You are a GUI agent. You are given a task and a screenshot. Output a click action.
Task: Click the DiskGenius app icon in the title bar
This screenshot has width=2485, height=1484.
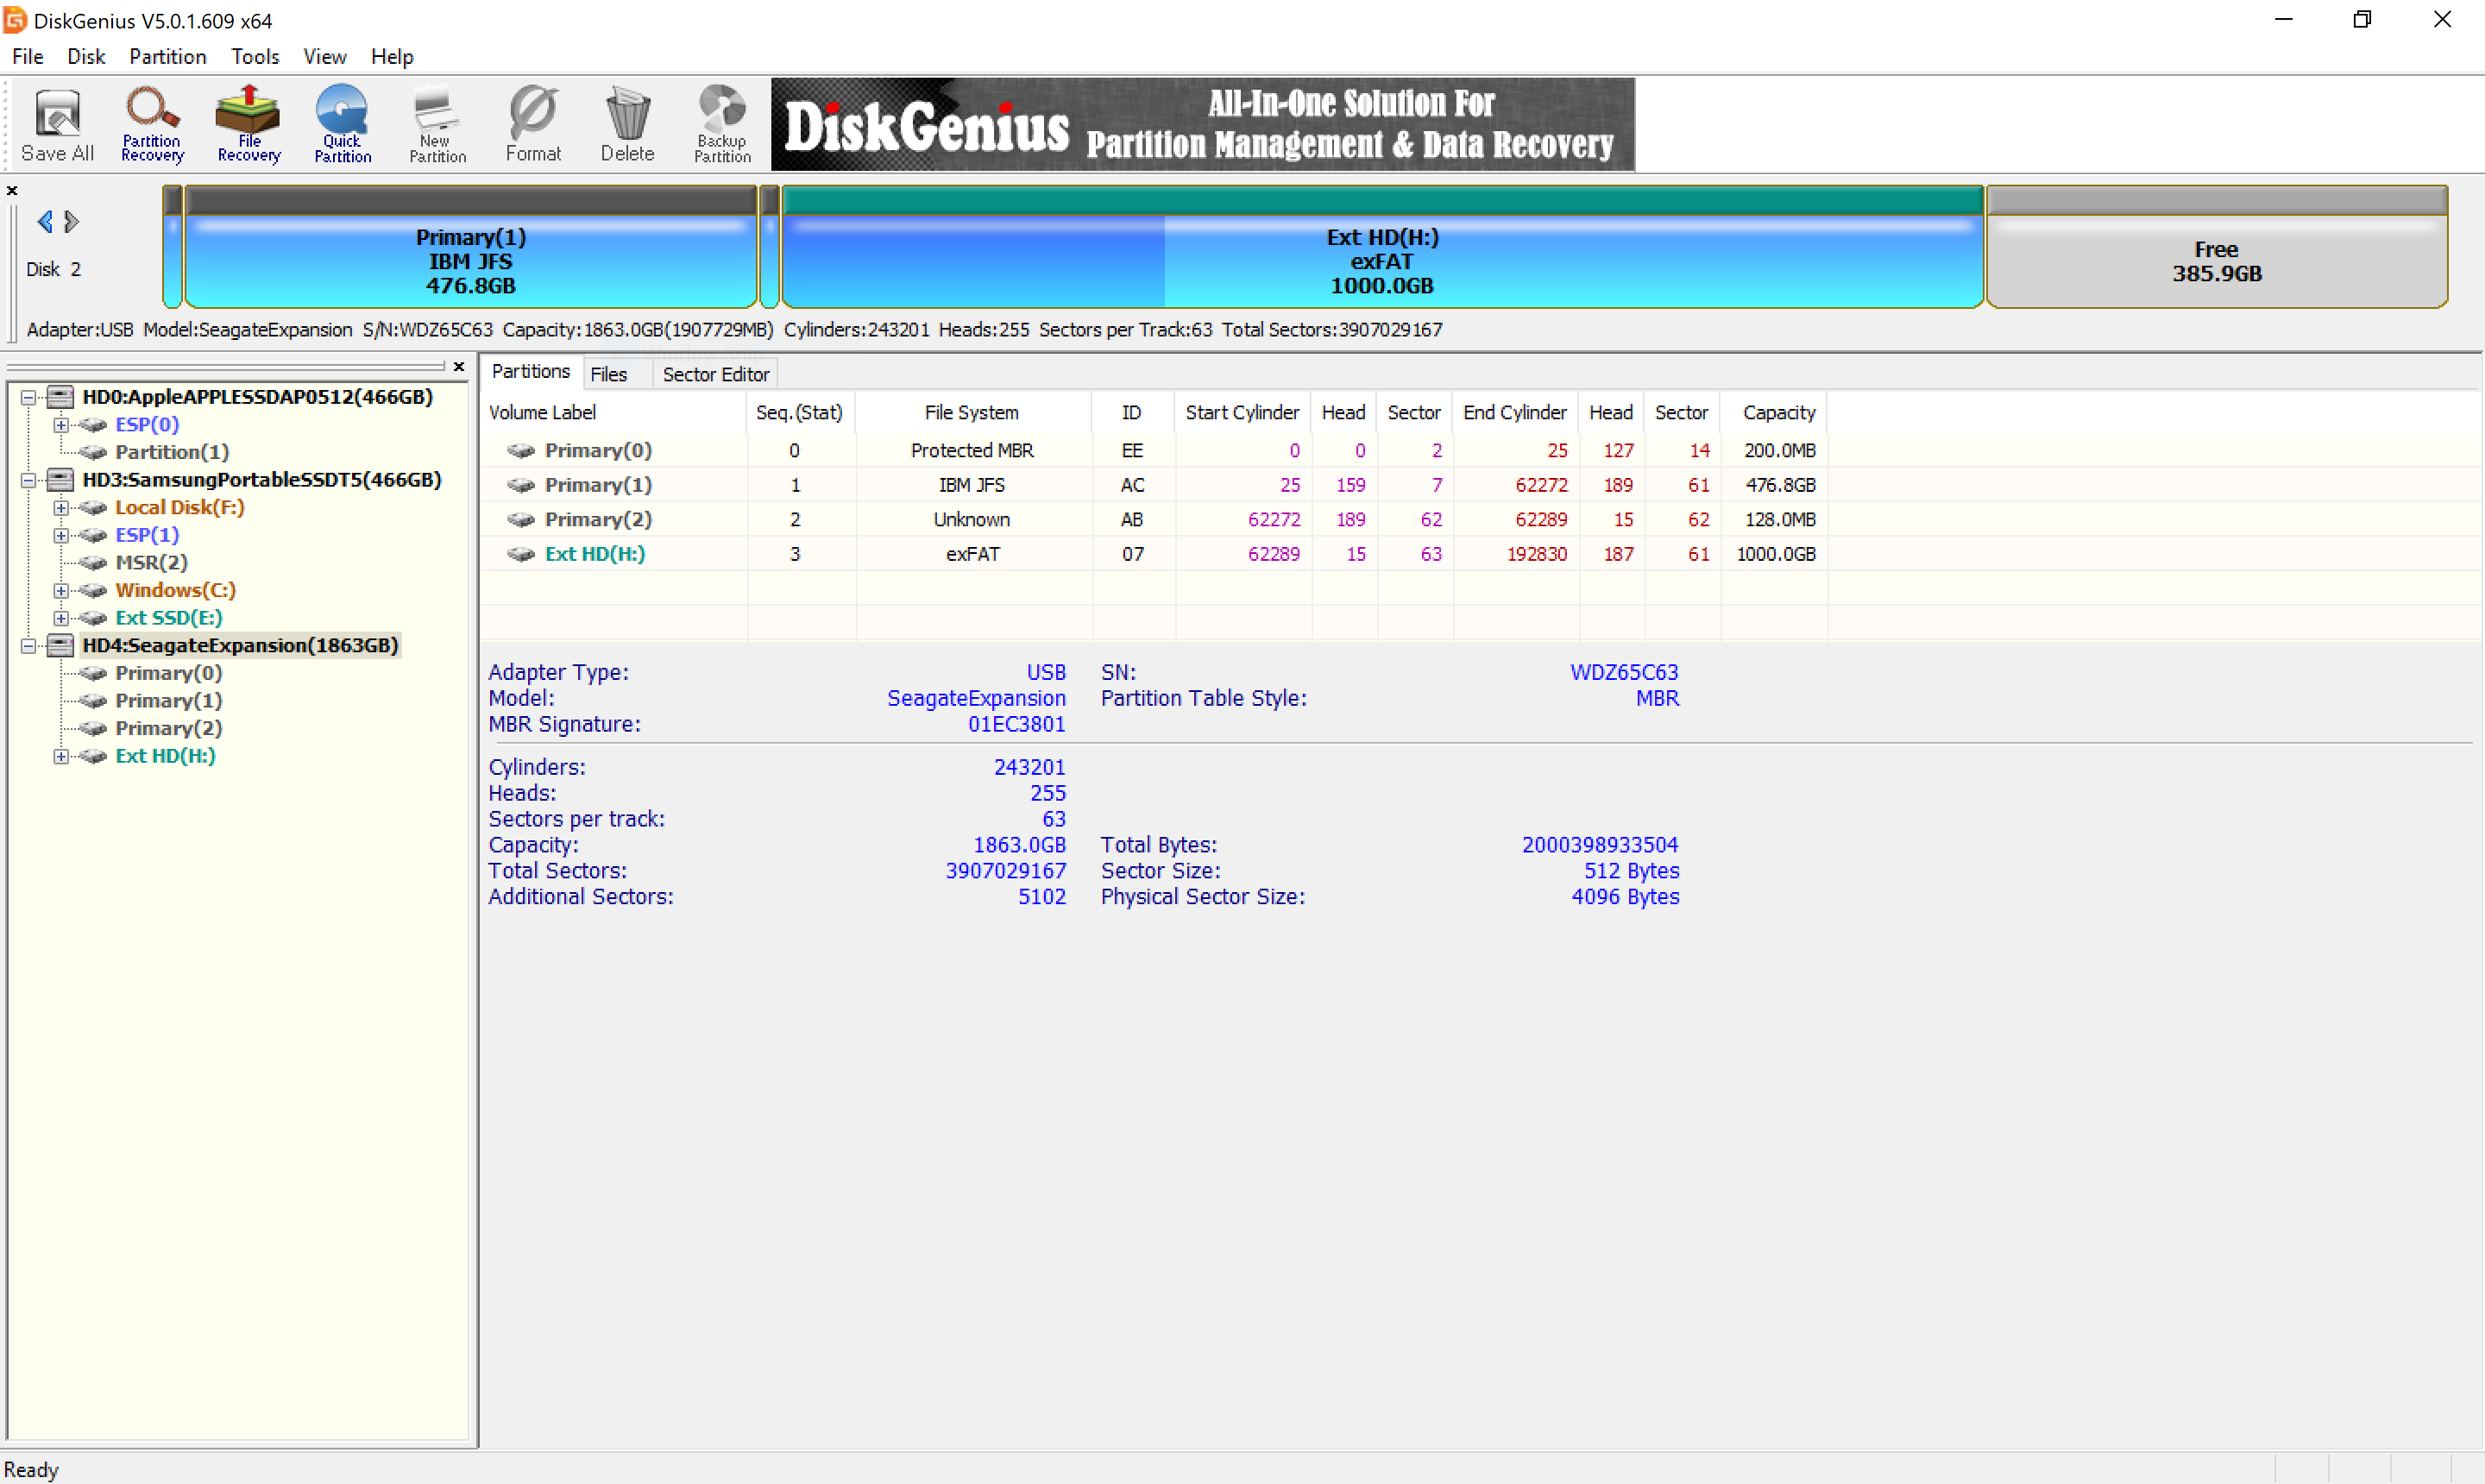click(14, 20)
